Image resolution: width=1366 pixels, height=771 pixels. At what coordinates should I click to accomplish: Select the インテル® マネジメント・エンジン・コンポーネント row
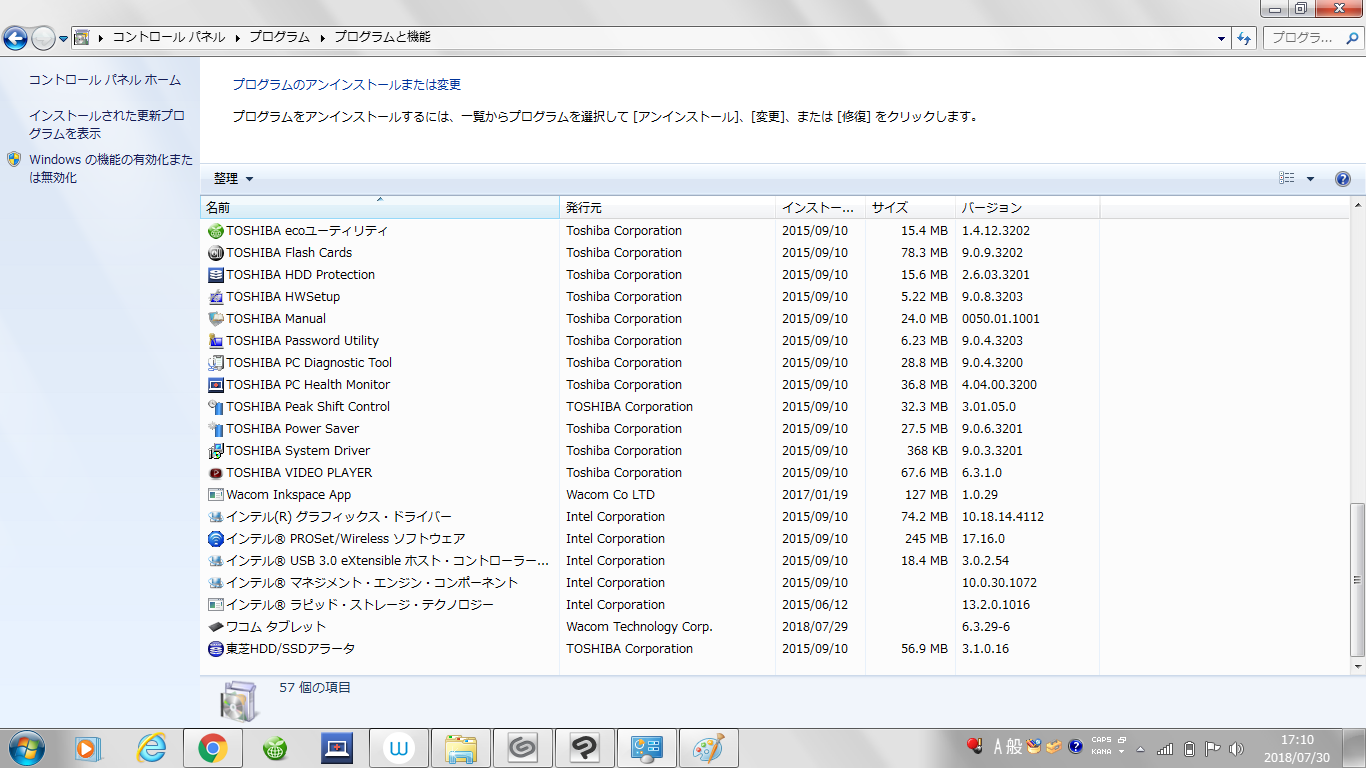(x=650, y=583)
